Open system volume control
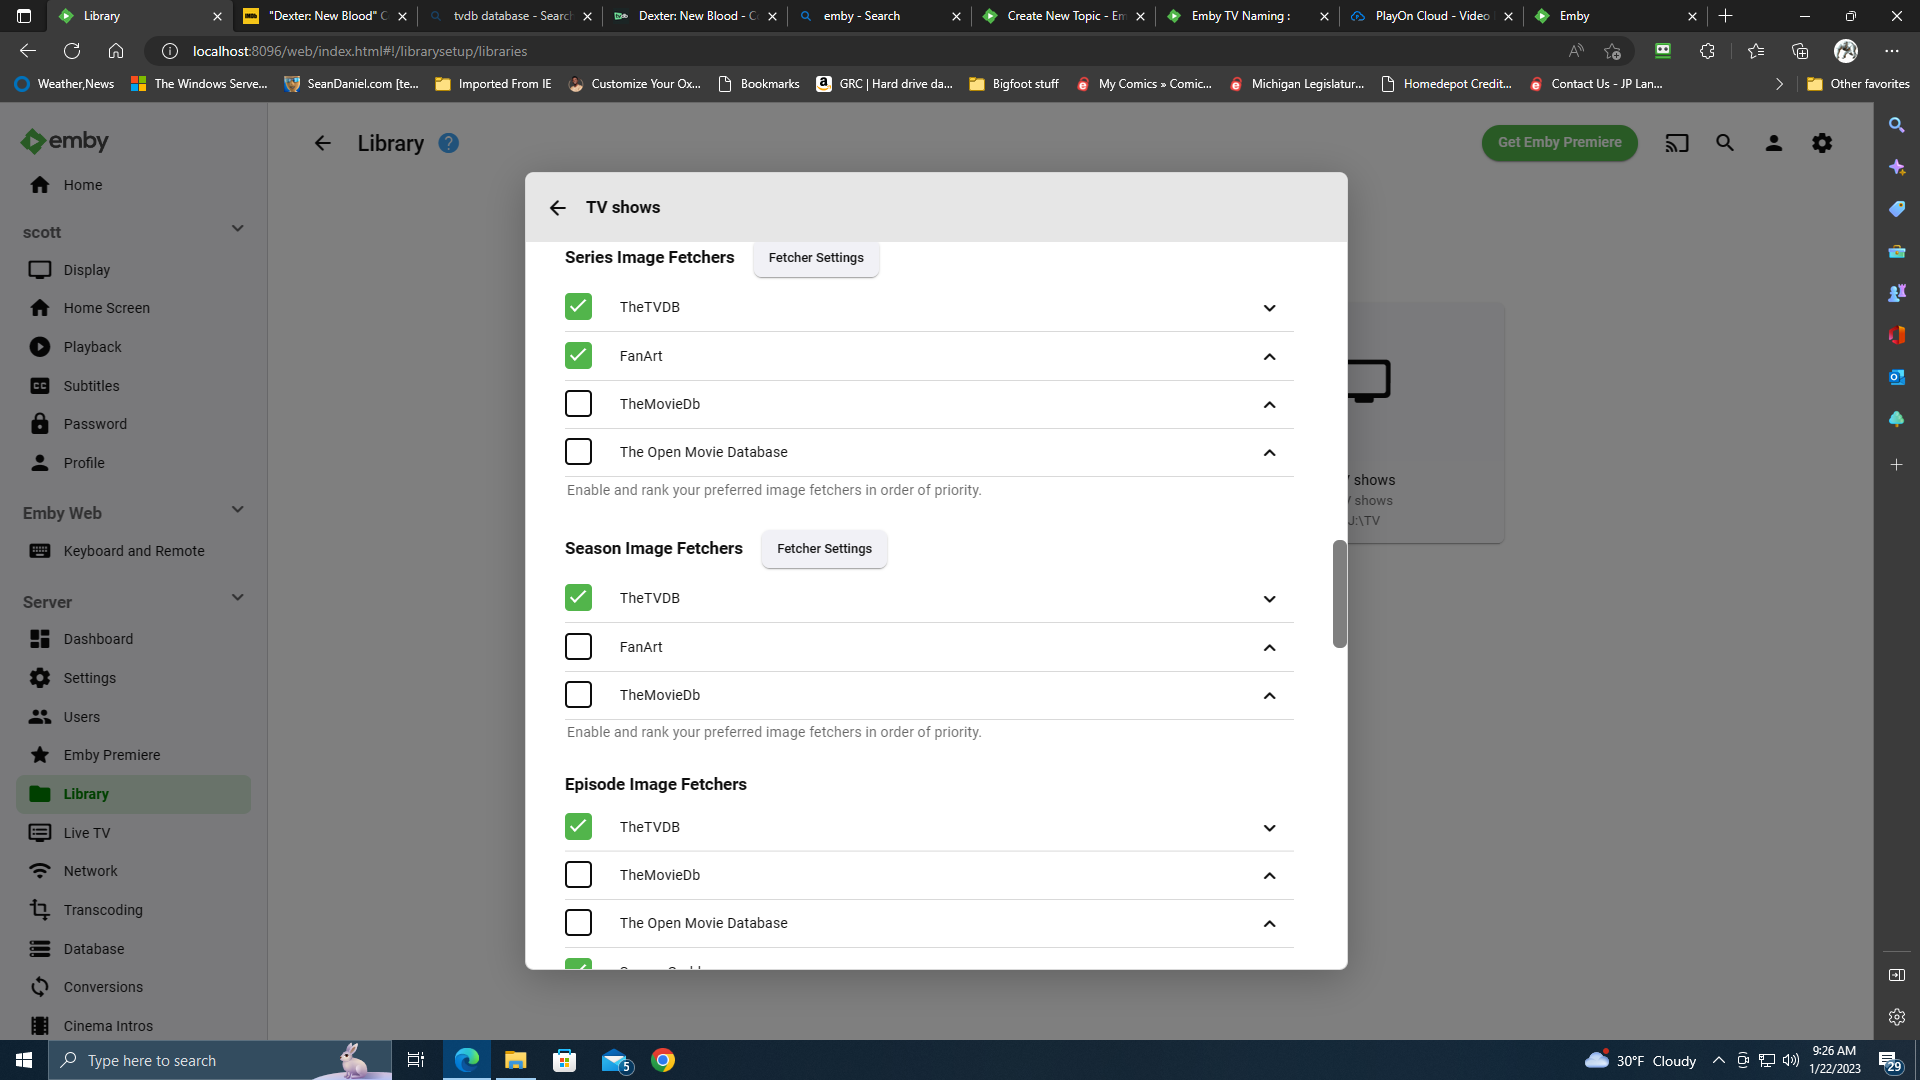1920x1080 pixels. pyautogui.click(x=1791, y=1060)
